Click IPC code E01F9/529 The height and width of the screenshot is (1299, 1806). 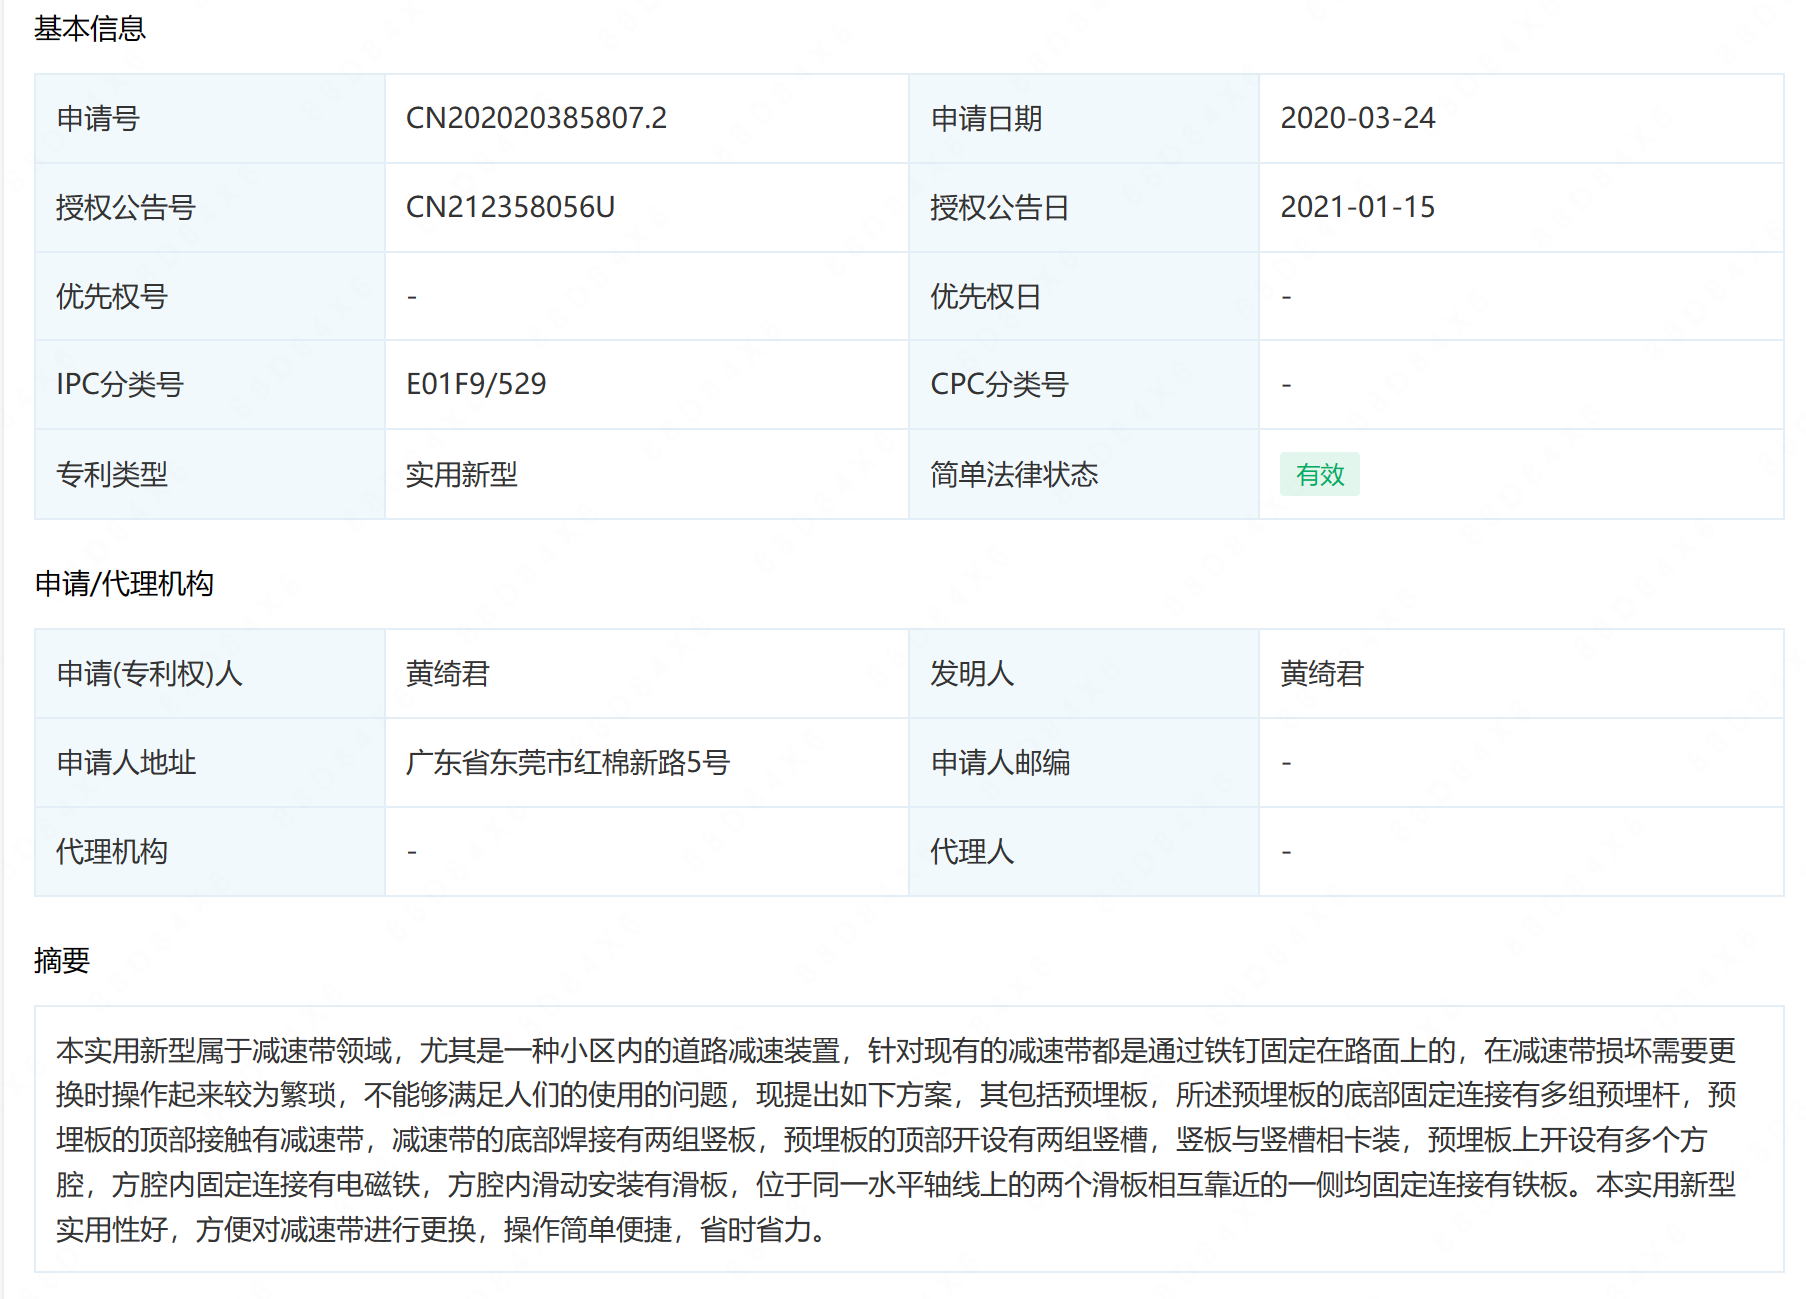click(476, 384)
